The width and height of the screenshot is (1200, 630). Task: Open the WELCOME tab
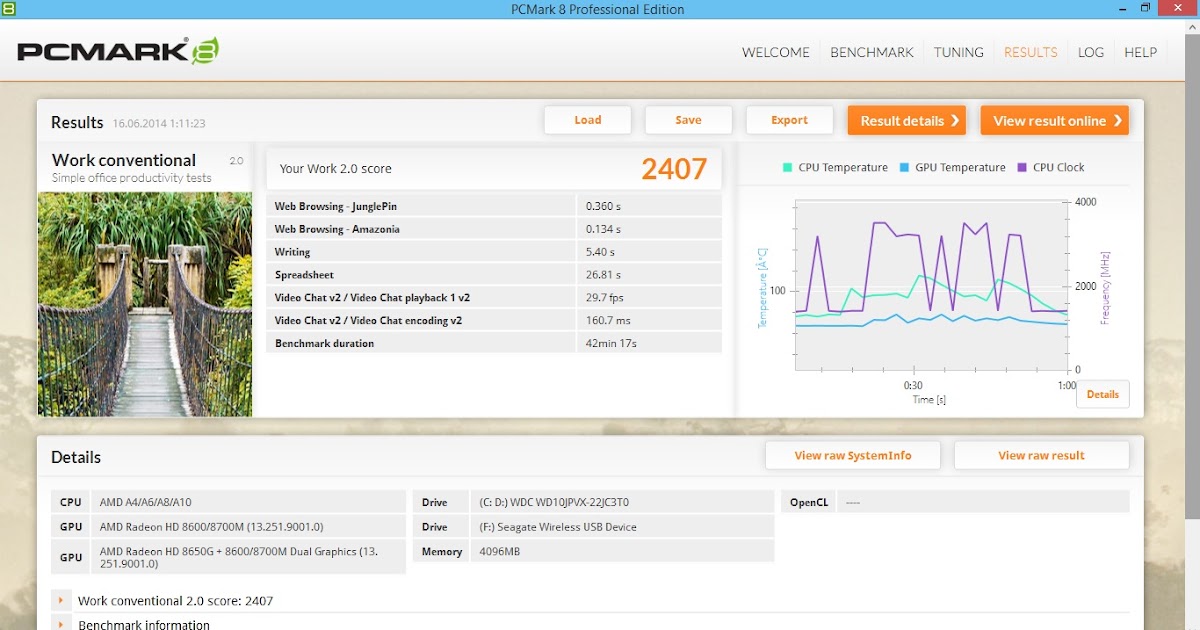[775, 52]
